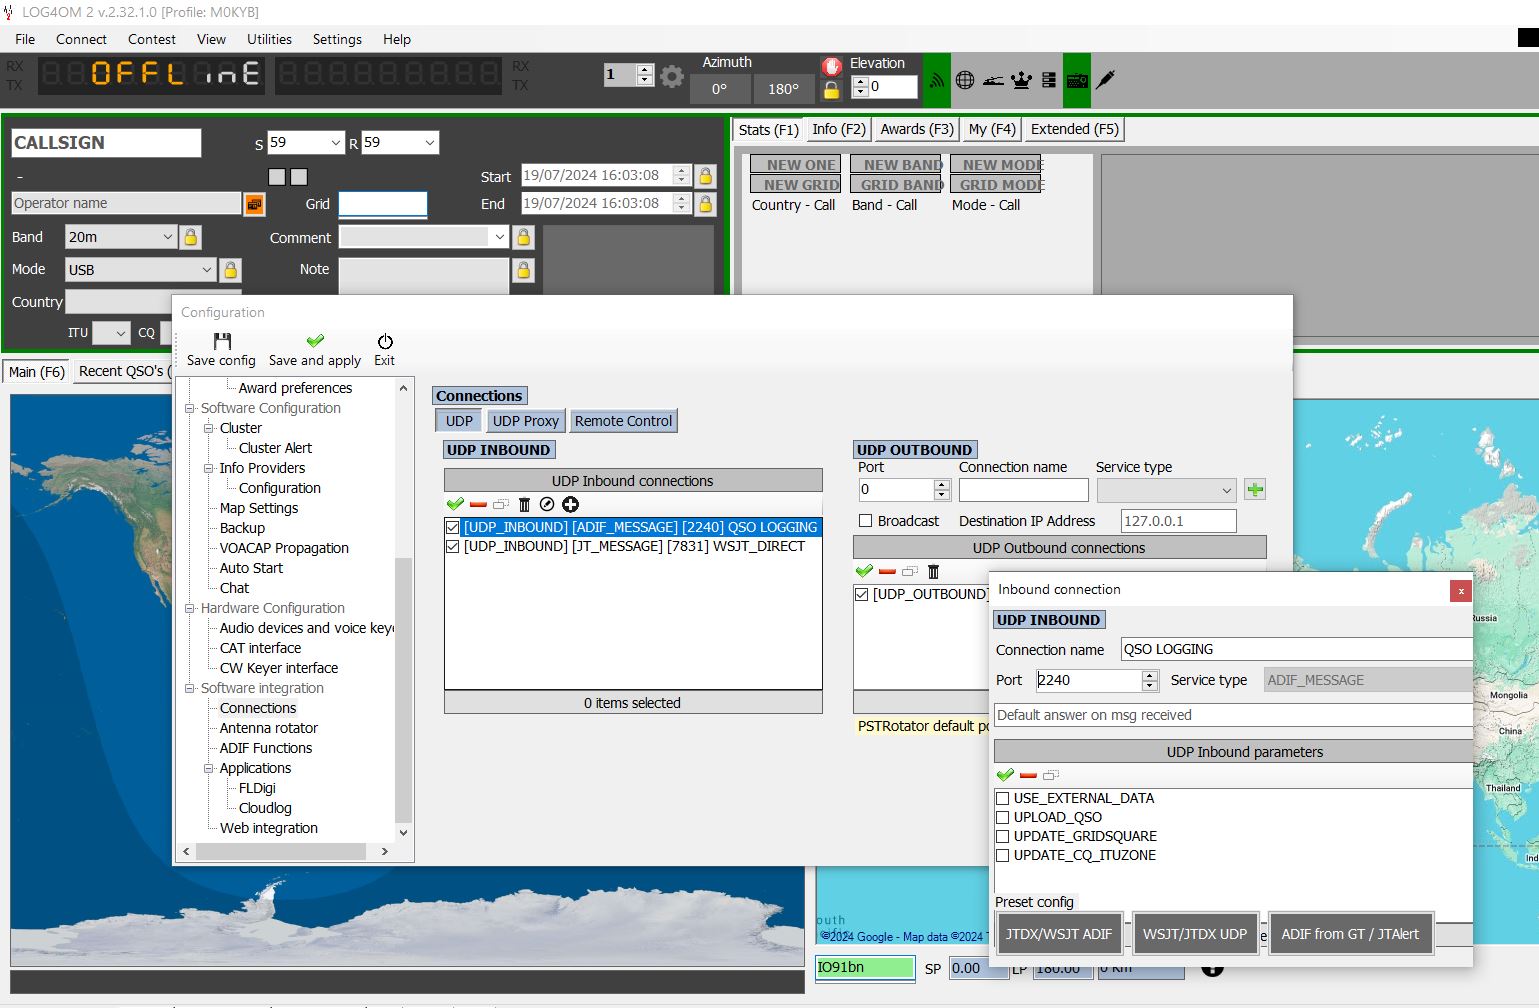Toggle QSO LOGGING inbound connection checkbox
Image resolution: width=1539 pixels, height=1008 pixels.
453,527
